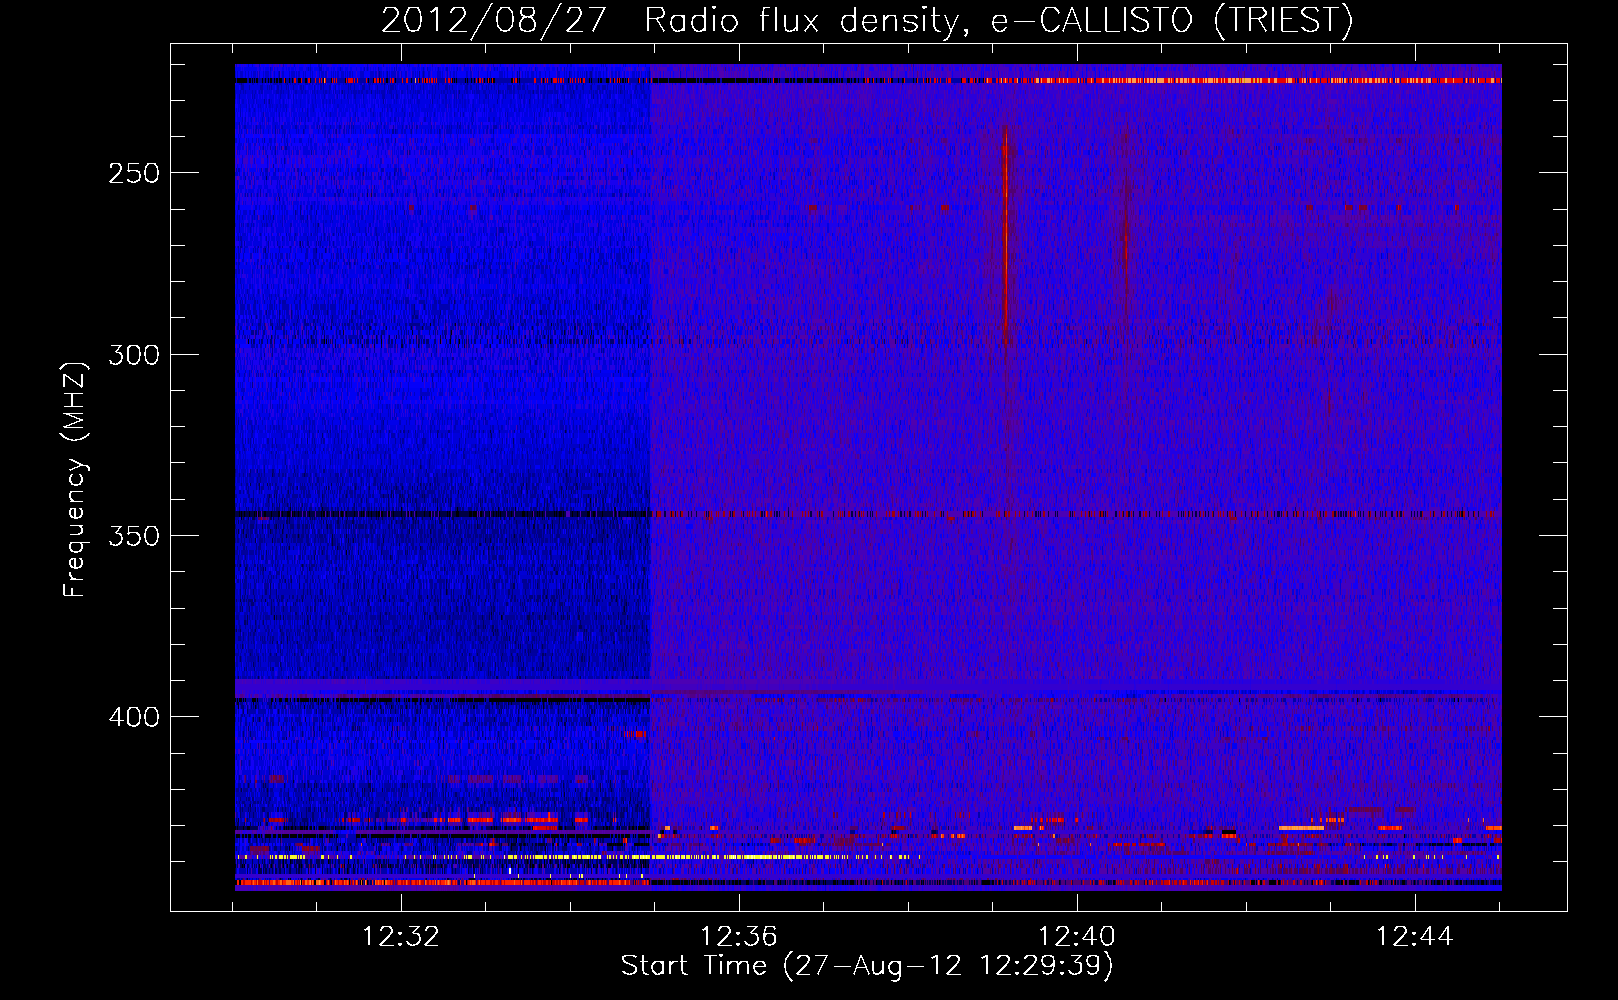Click the yellow interference line near spectrogram bottom
1618x1000 pixels.
(x=578, y=857)
